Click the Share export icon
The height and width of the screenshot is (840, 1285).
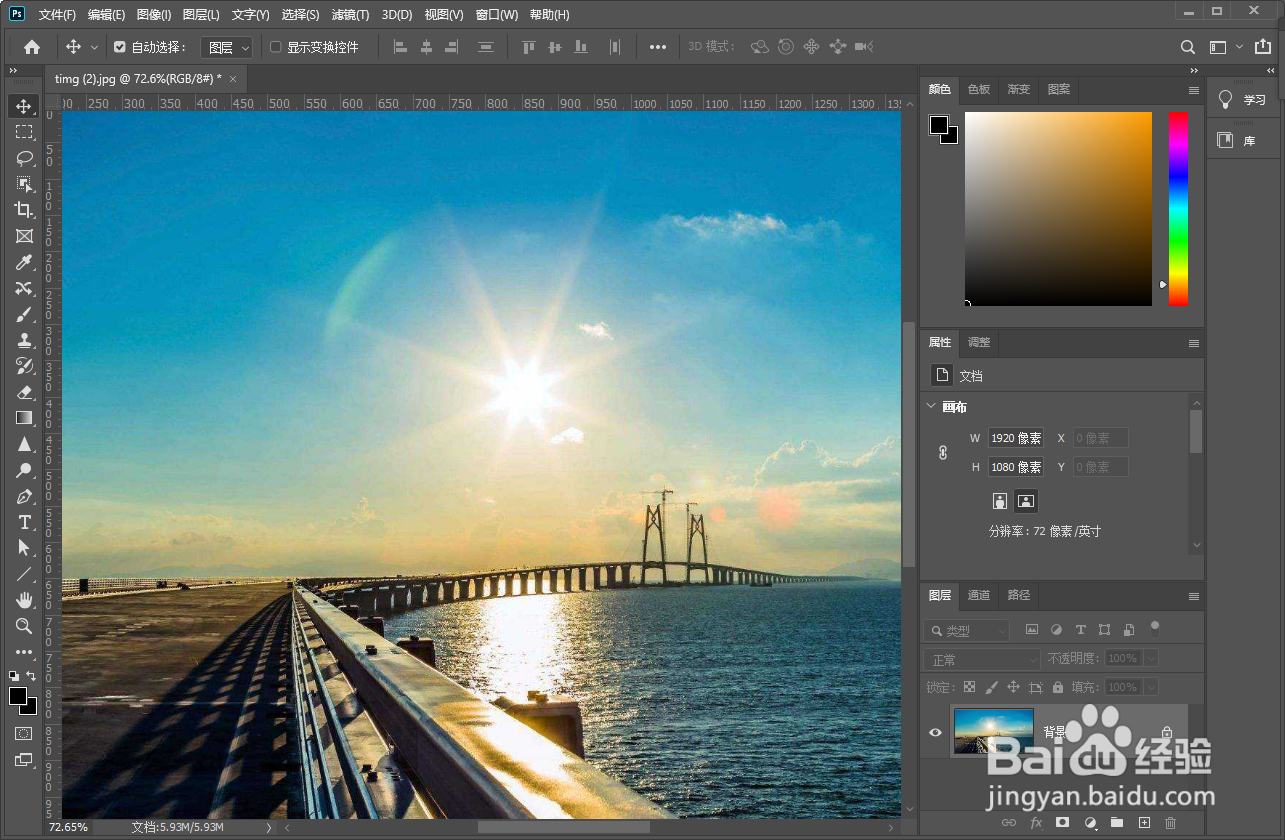point(1264,47)
